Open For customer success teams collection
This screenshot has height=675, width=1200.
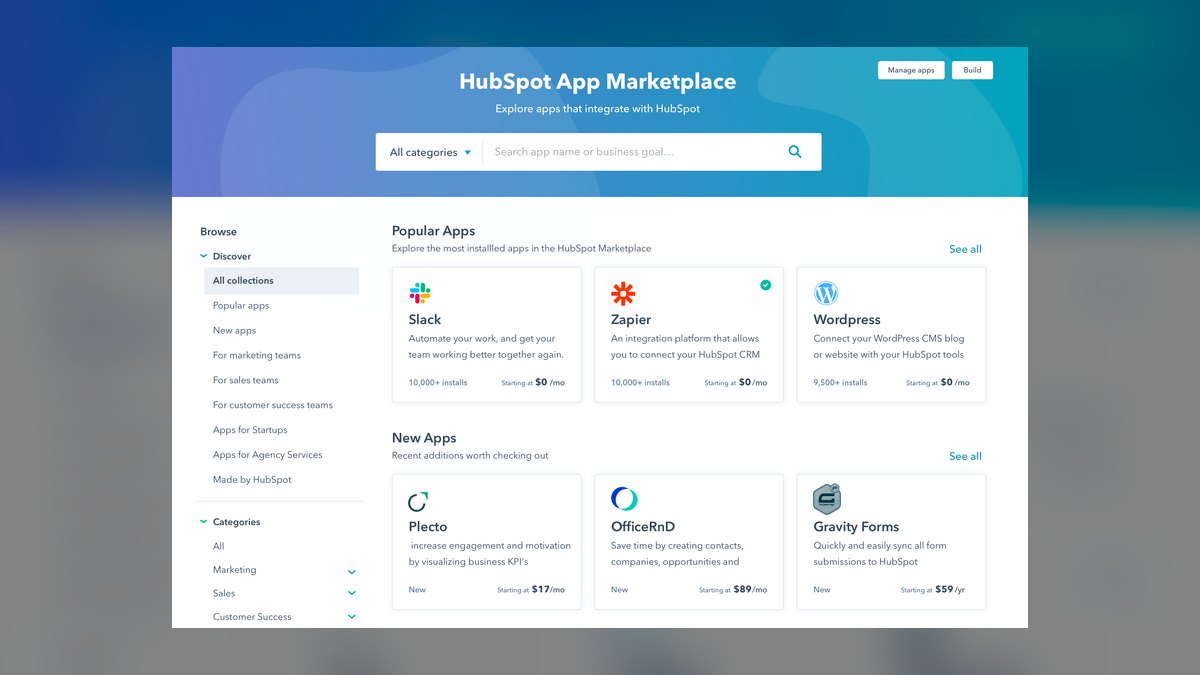pyautogui.click(x=273, y=405)
